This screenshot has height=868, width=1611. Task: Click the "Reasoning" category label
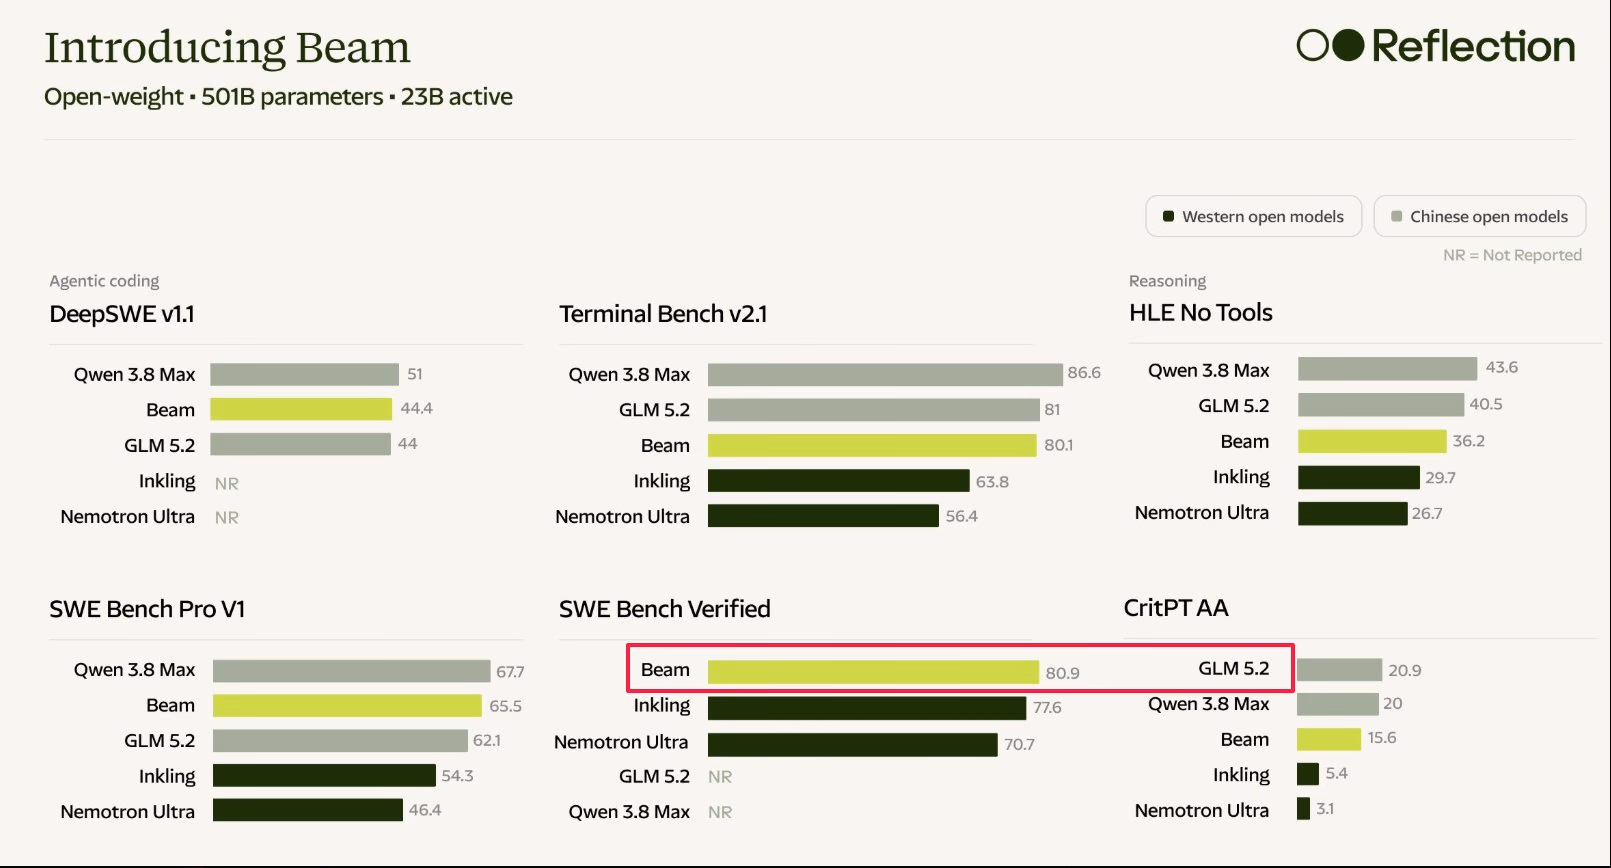click(x=1167, y=281)
